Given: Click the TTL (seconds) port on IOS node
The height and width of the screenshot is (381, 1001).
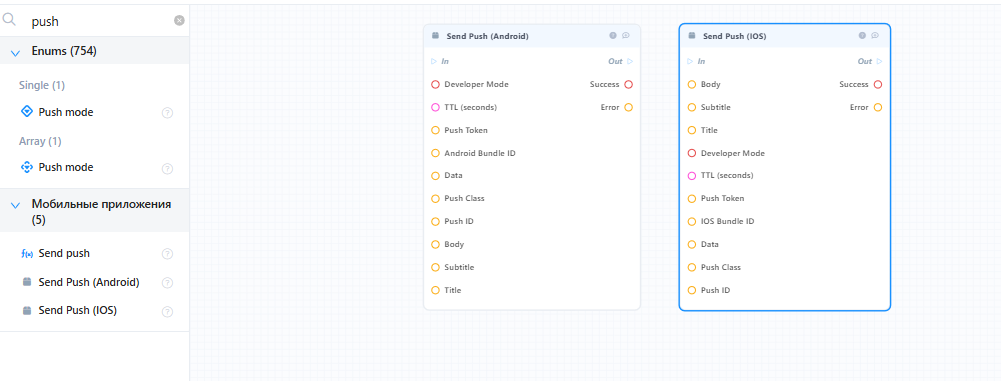Looking at the screenshot, I should (691, 176).
